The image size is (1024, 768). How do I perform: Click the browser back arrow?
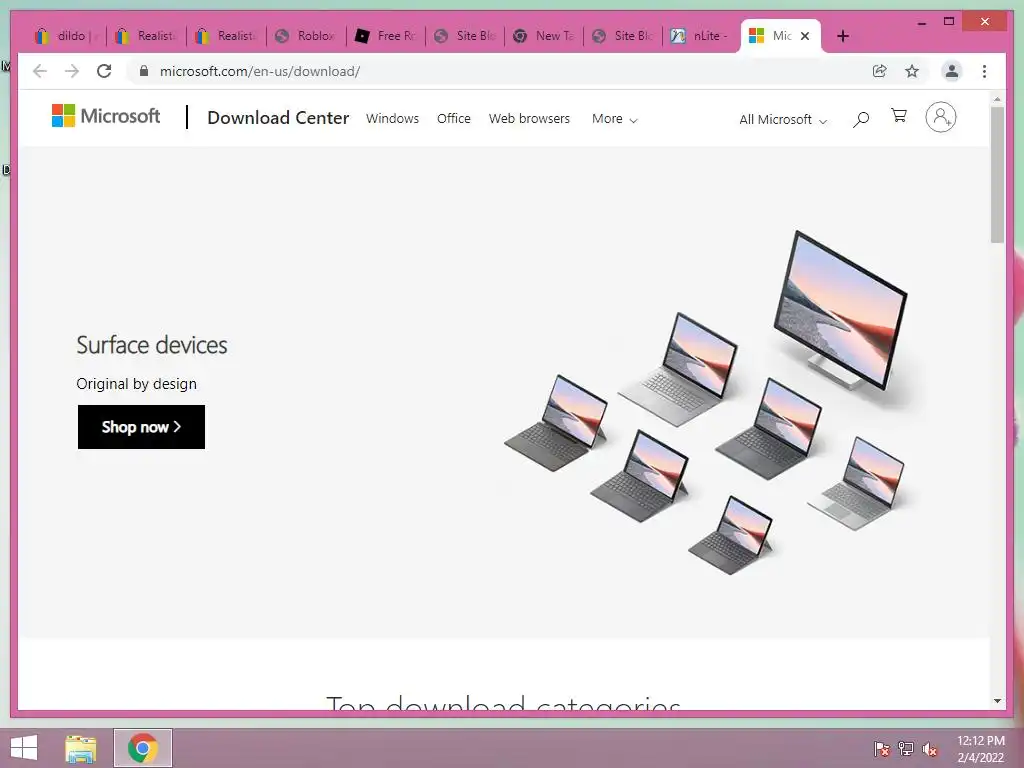pyautogui.click(x=40, y=71)
